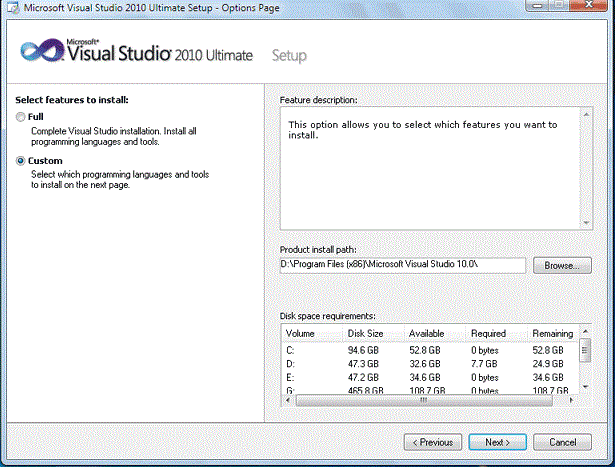
Task: Click the disk space vertical scrollbar thumb
Action: (585, 351)
